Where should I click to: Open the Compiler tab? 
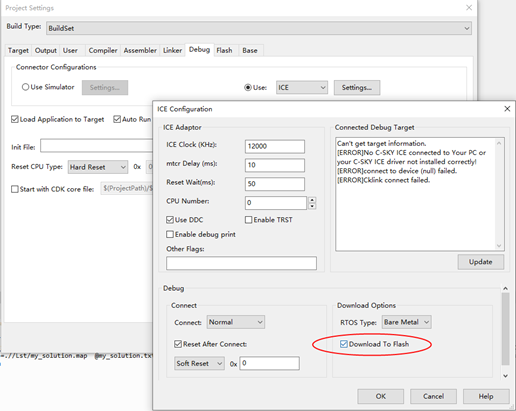click(x=103, y=51)
